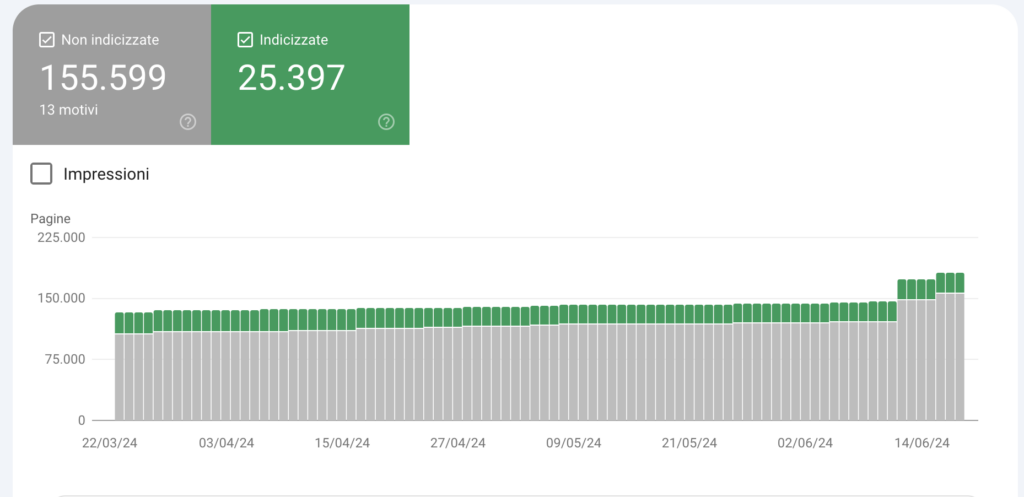This screenshot has width=1024, height=497.
Task: Click the first bar in the chart
Action: pos(120,366)
